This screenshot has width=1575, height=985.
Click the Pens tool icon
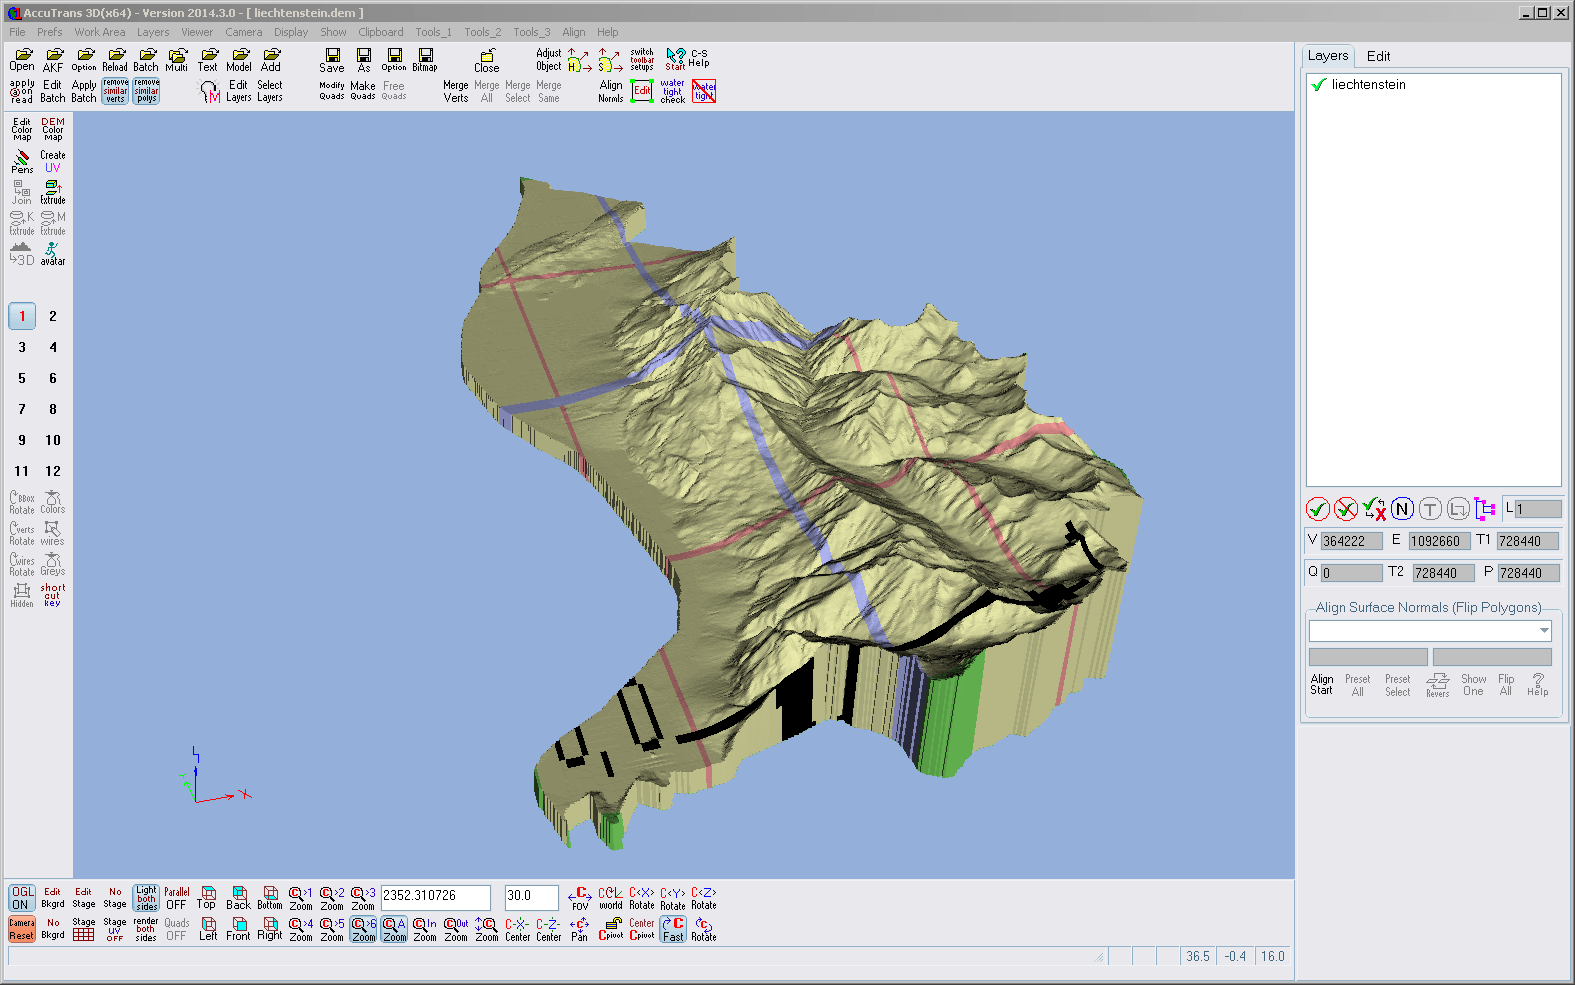coord(22,161)
